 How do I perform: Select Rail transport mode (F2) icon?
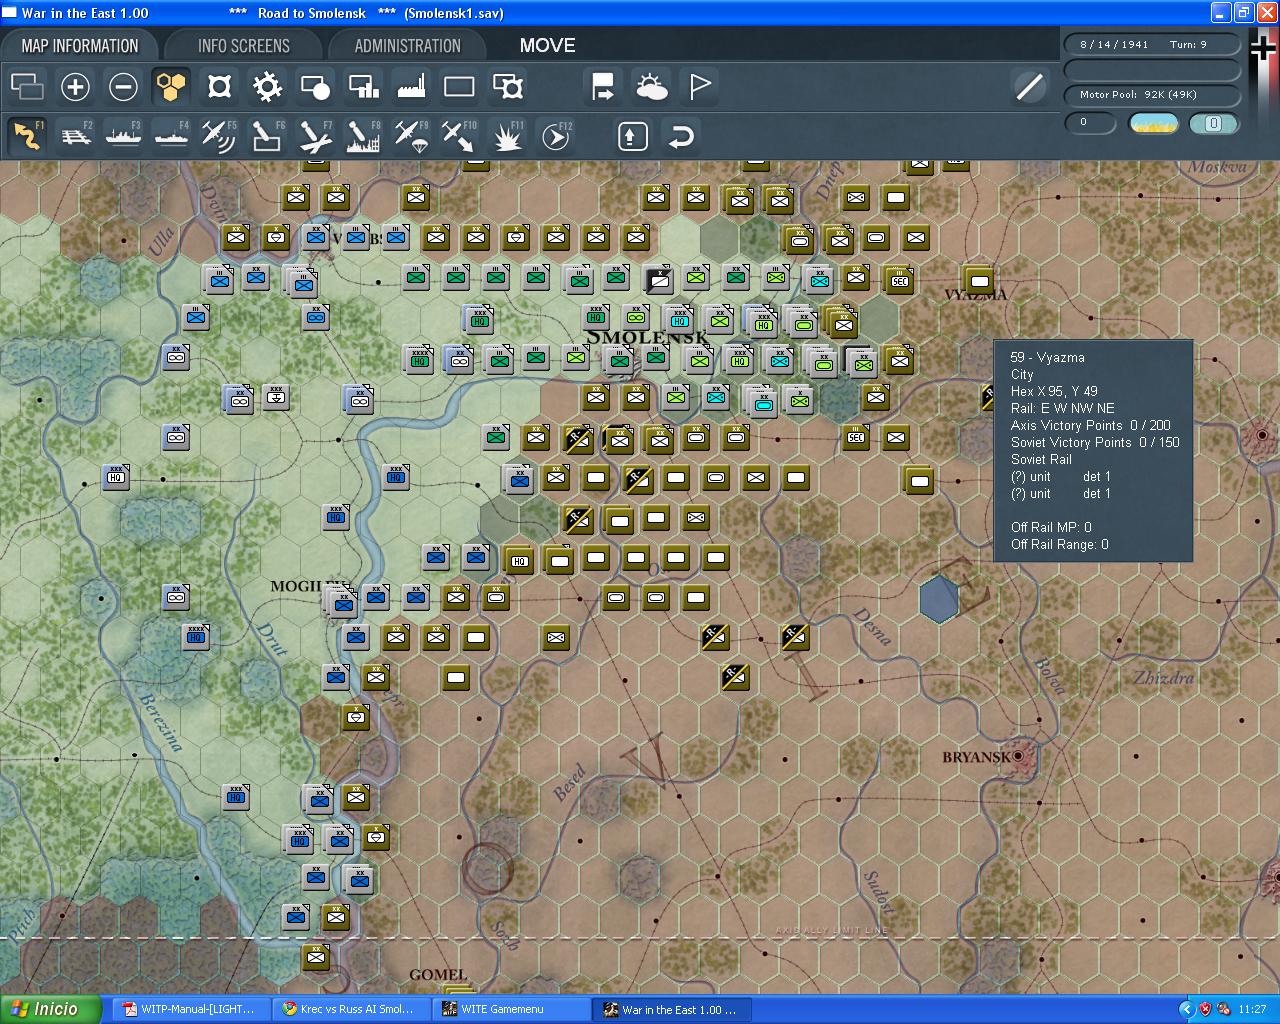tap(75, 135)
